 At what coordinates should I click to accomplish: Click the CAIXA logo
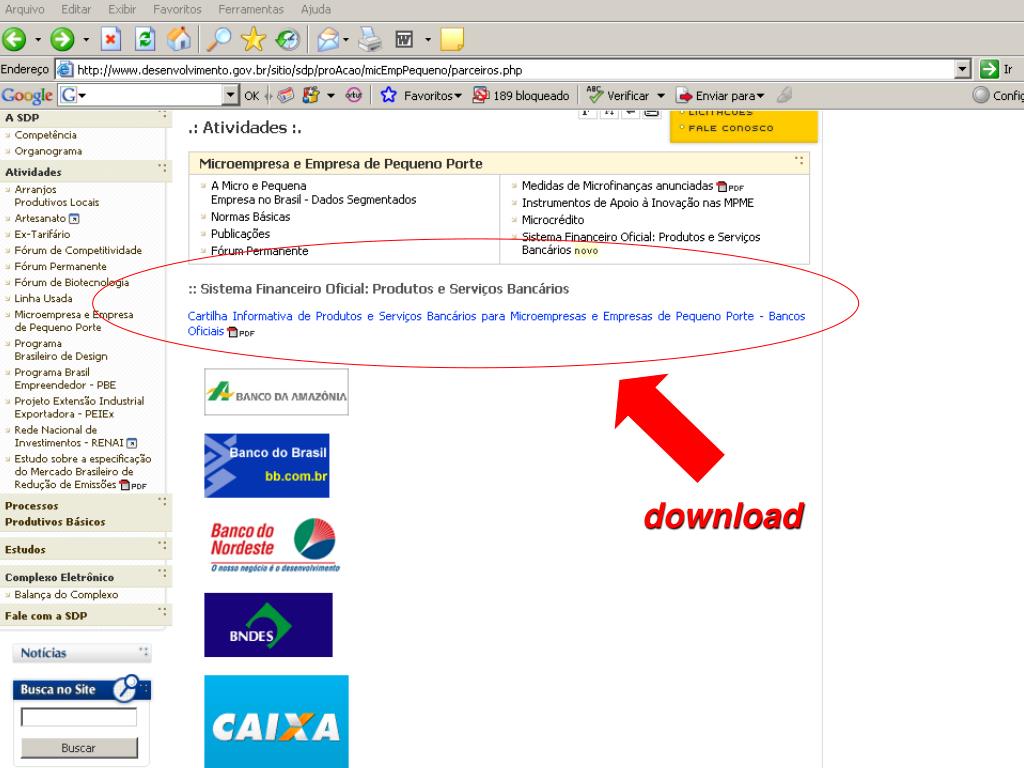(x=276, y=722)
